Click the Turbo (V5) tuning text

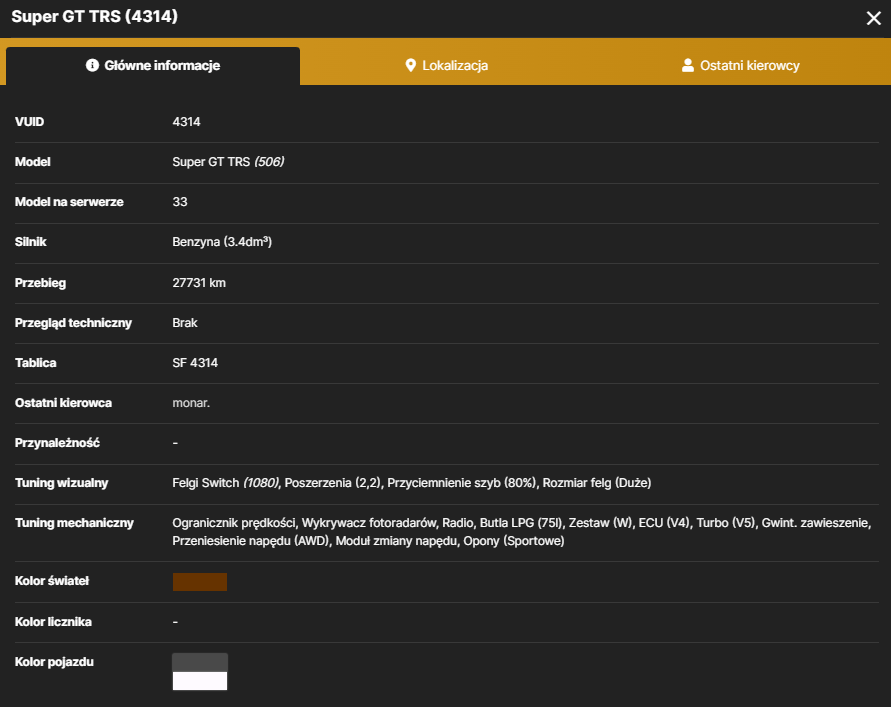(x=726, y=523)
